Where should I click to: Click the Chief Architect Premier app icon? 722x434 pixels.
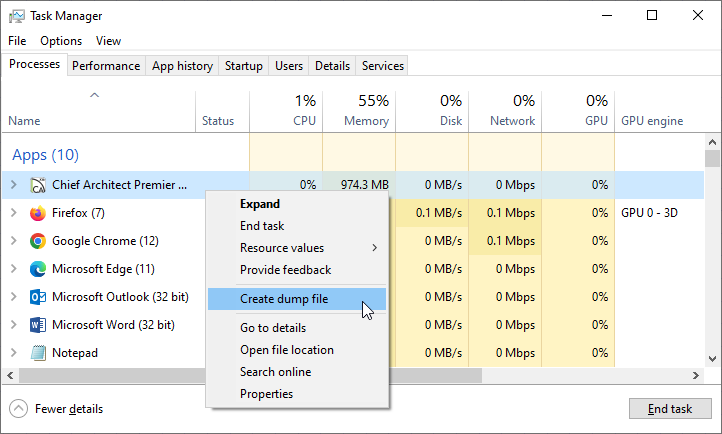(x=38, y=185)
